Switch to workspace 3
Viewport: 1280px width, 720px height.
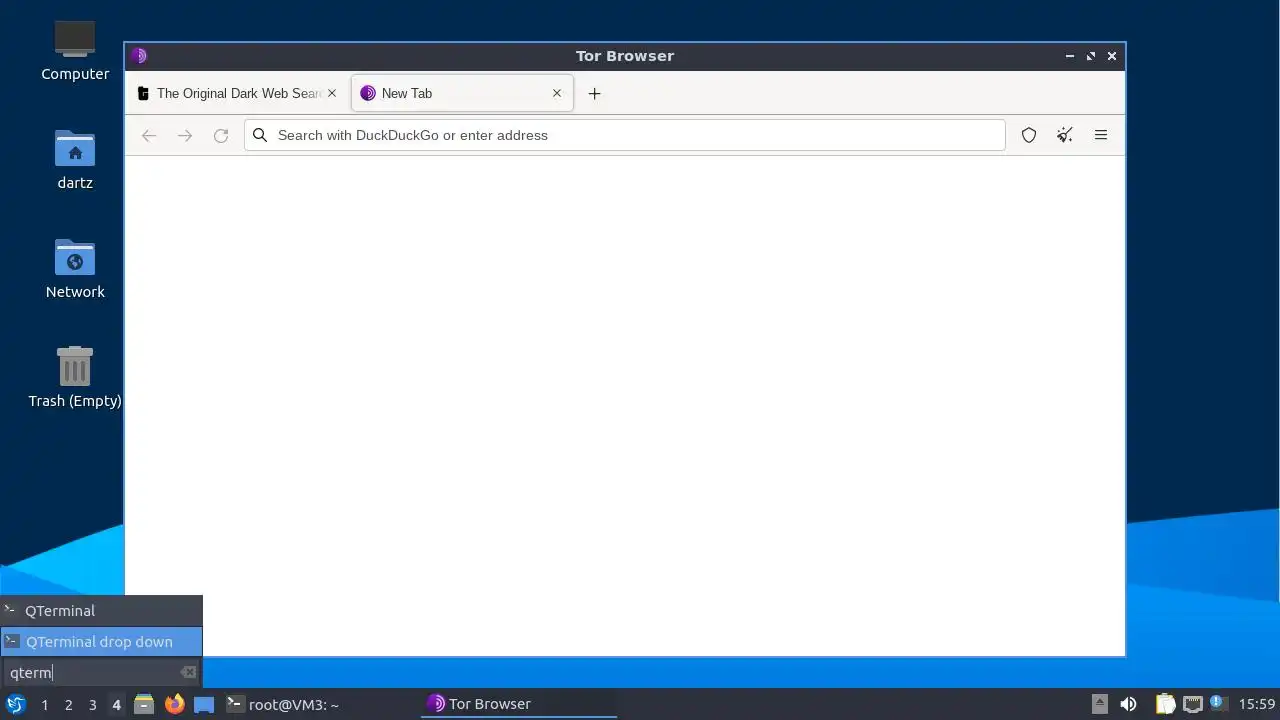[x=92, y=705]
